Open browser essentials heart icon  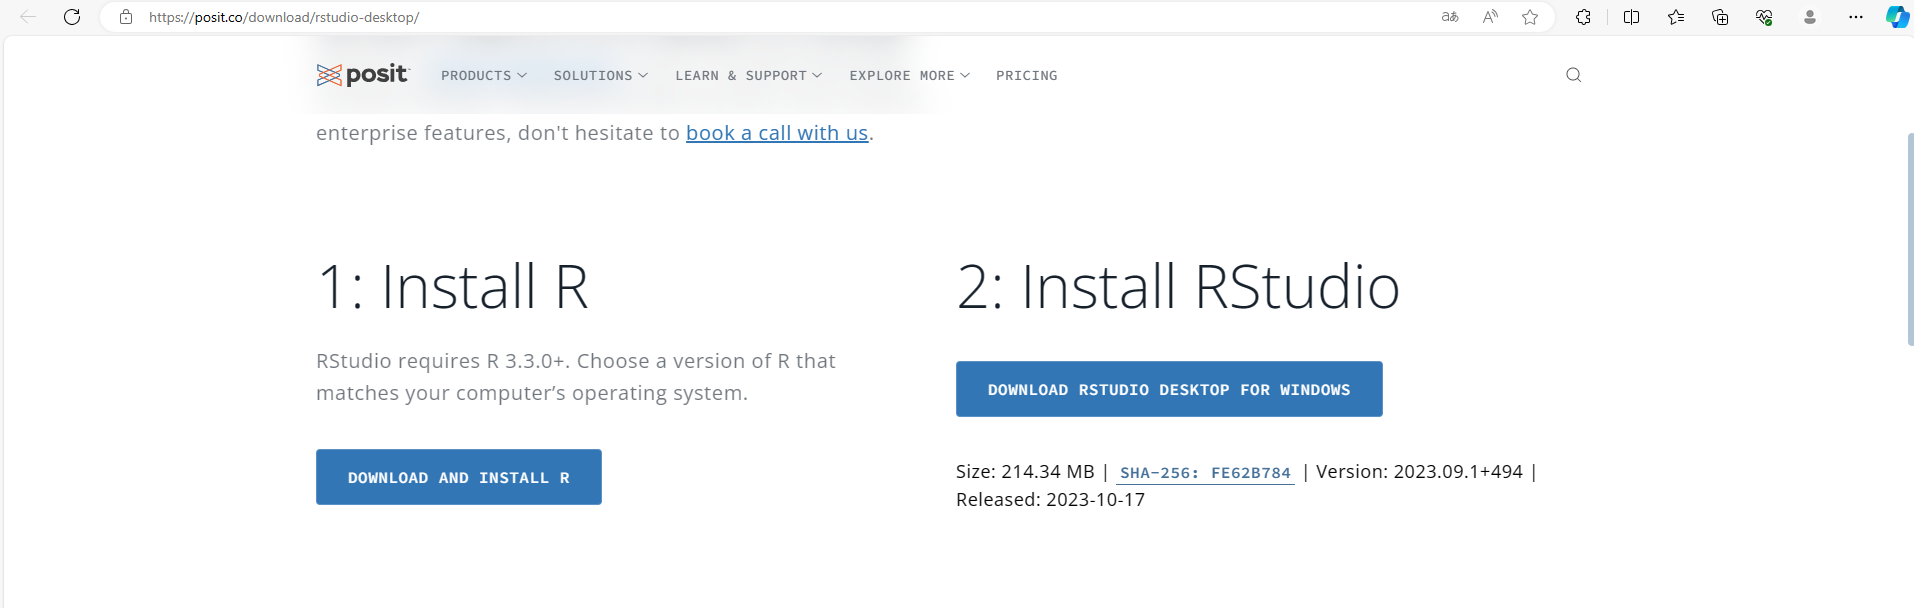click(1764, 17)
